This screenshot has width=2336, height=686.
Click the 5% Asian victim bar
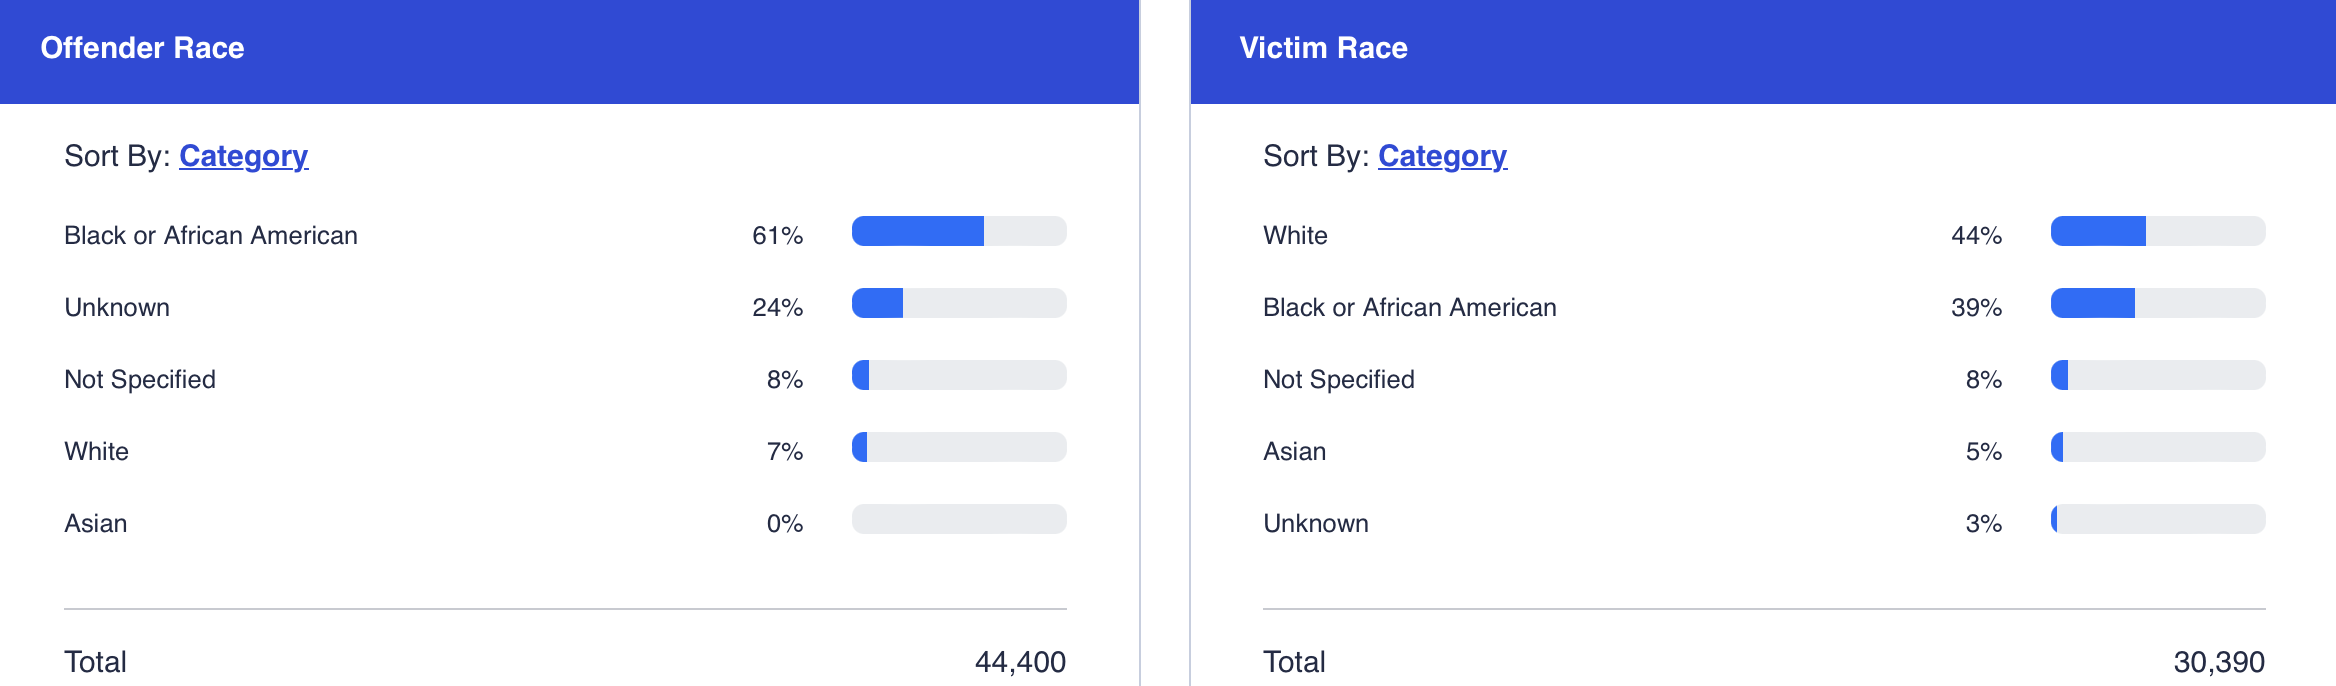(x=2157, y=447)
